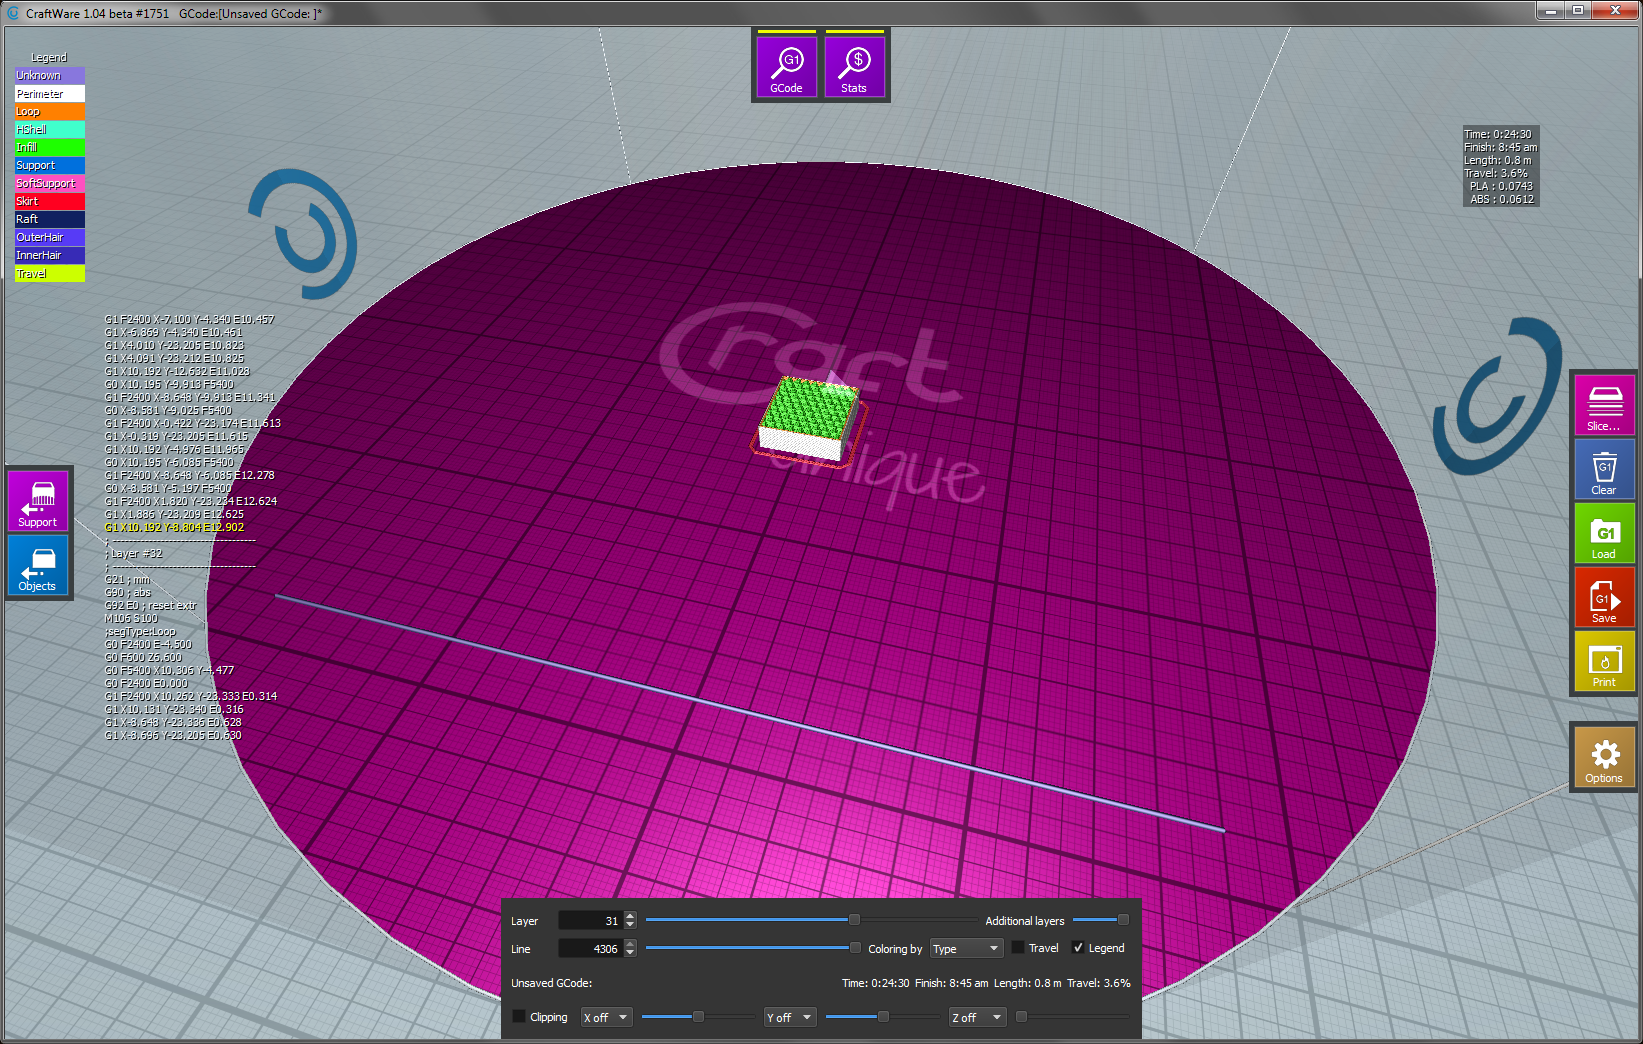Image resolution: width=1643 pixels, height=1044 pixels.
Task: Expand the Z off clipping dropdown
Action: (x=976, y=1018)
